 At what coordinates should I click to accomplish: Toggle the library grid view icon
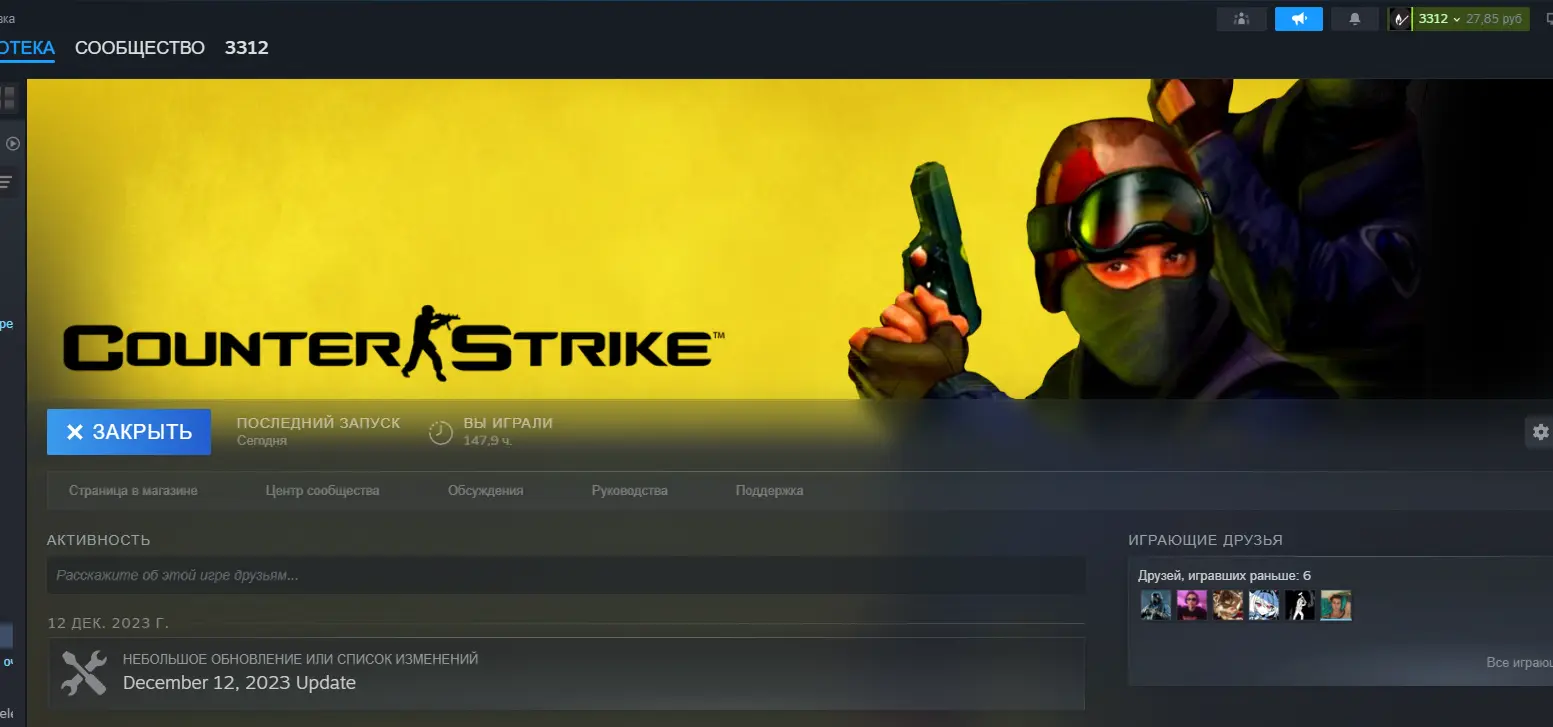point(8,98)
